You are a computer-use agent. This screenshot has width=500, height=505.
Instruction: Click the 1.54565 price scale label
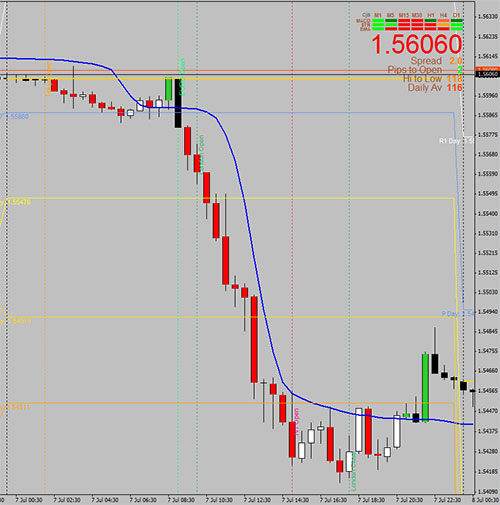coord(487,391)
